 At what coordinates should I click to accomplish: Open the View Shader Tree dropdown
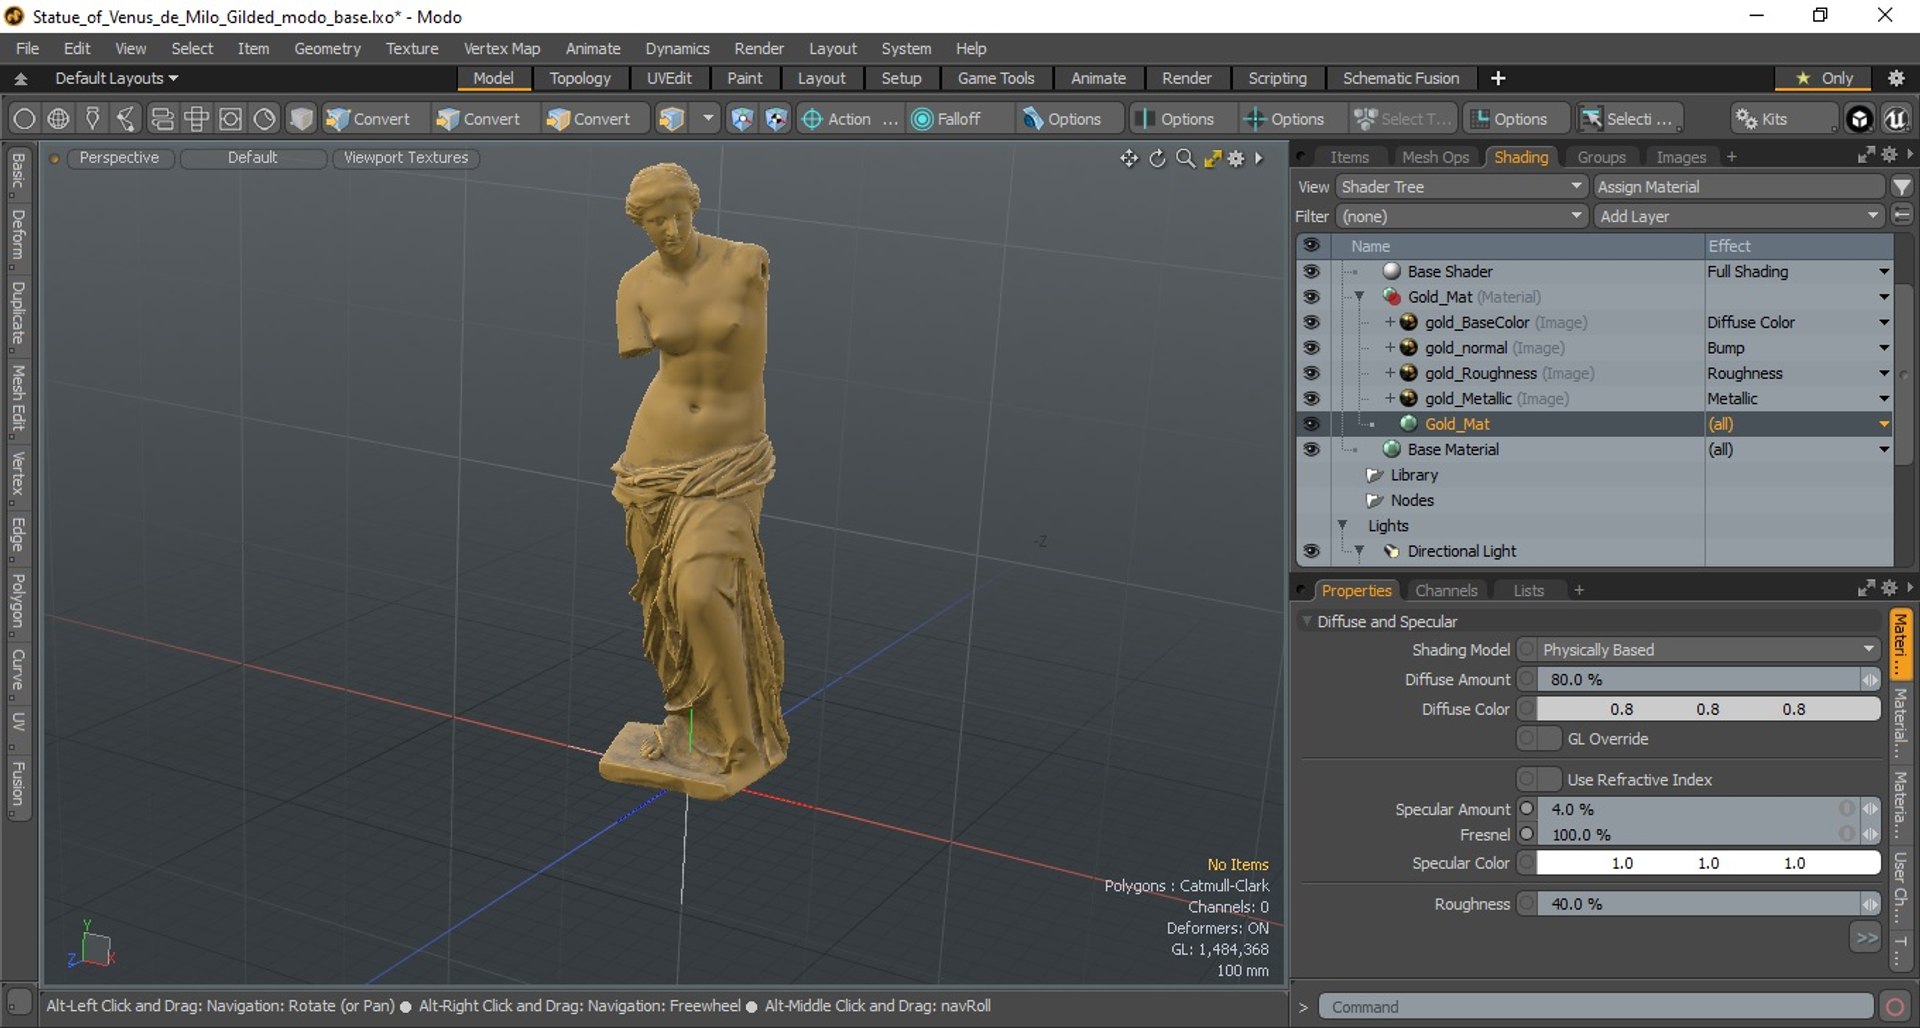pos(1461,187)
